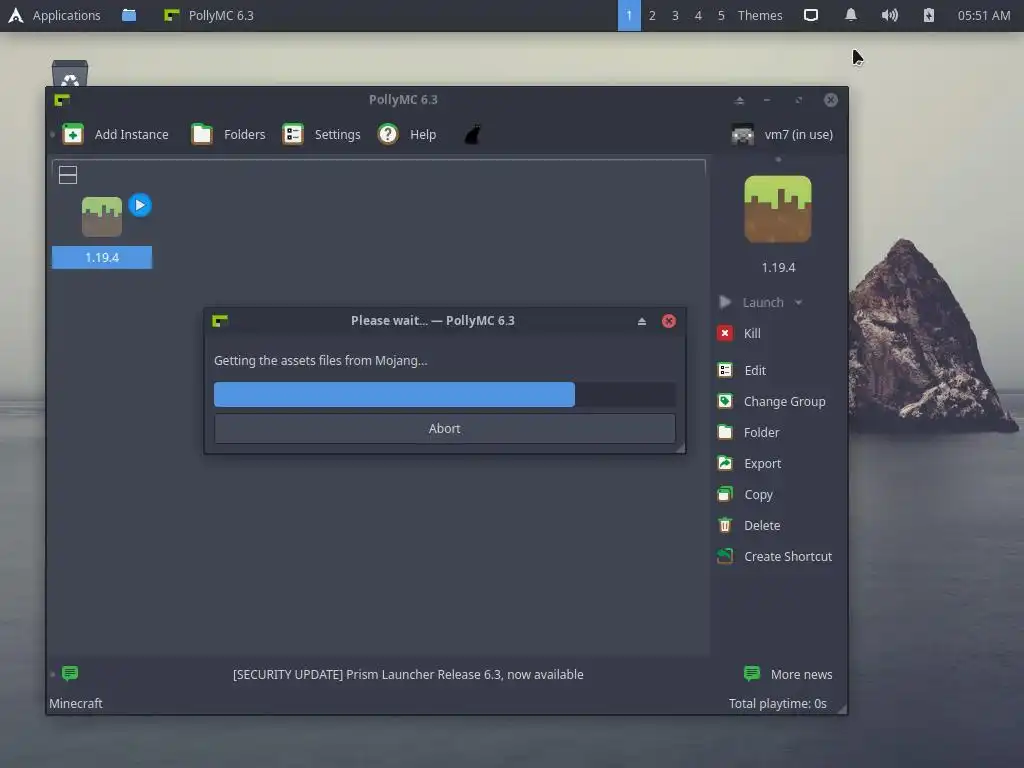Kill the running instance
Viewport: 1024px width, 768px height.
(740, 334)
